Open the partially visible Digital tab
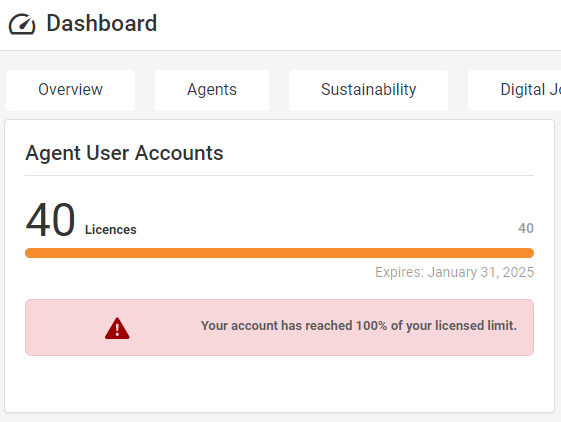 point(514,90)
